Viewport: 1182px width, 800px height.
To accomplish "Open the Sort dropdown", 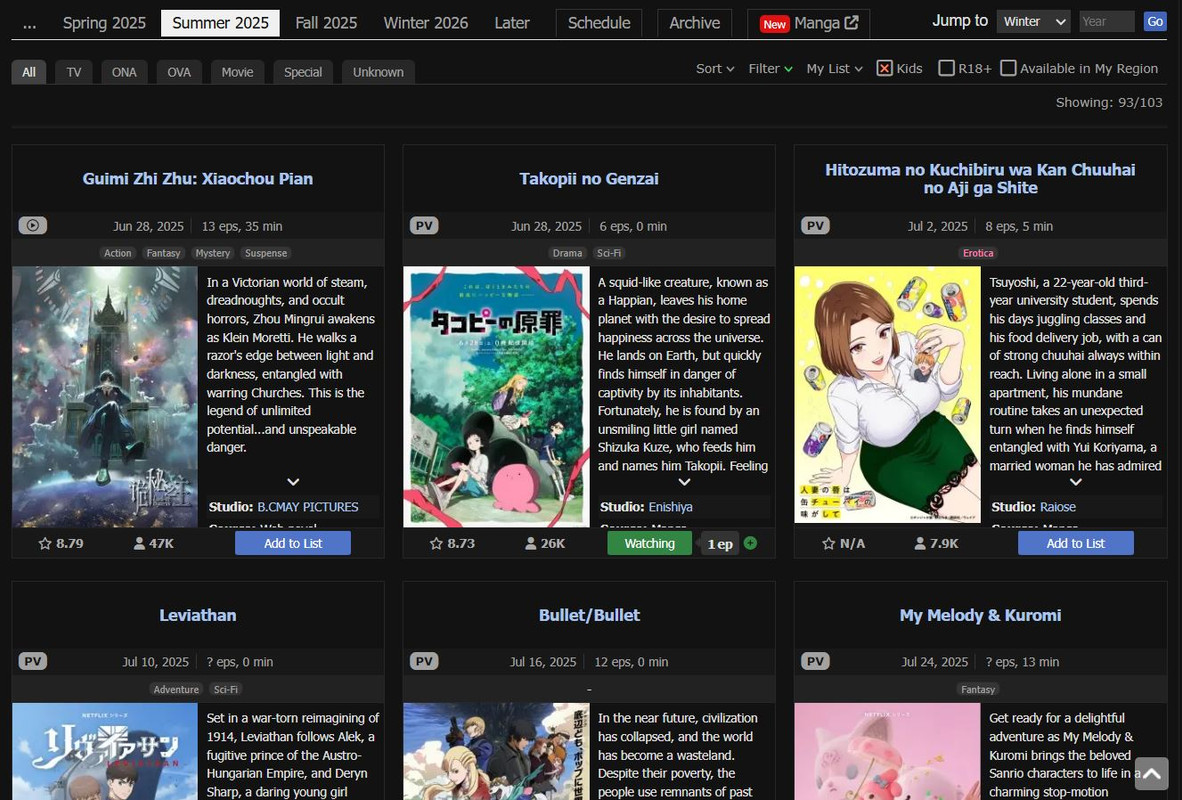I will (x=714, y=68).
